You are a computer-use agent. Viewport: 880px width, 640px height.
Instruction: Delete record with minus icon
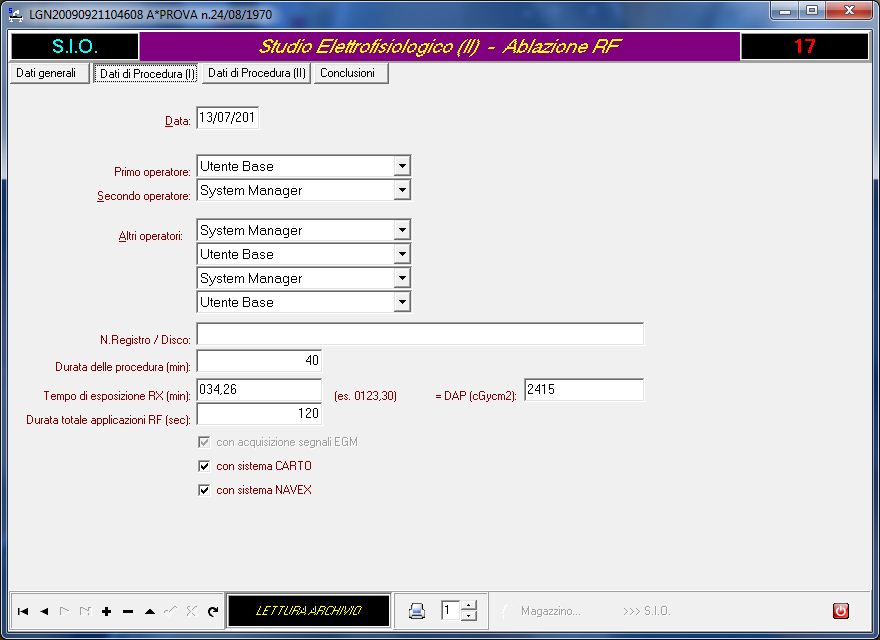pos(128,611)
